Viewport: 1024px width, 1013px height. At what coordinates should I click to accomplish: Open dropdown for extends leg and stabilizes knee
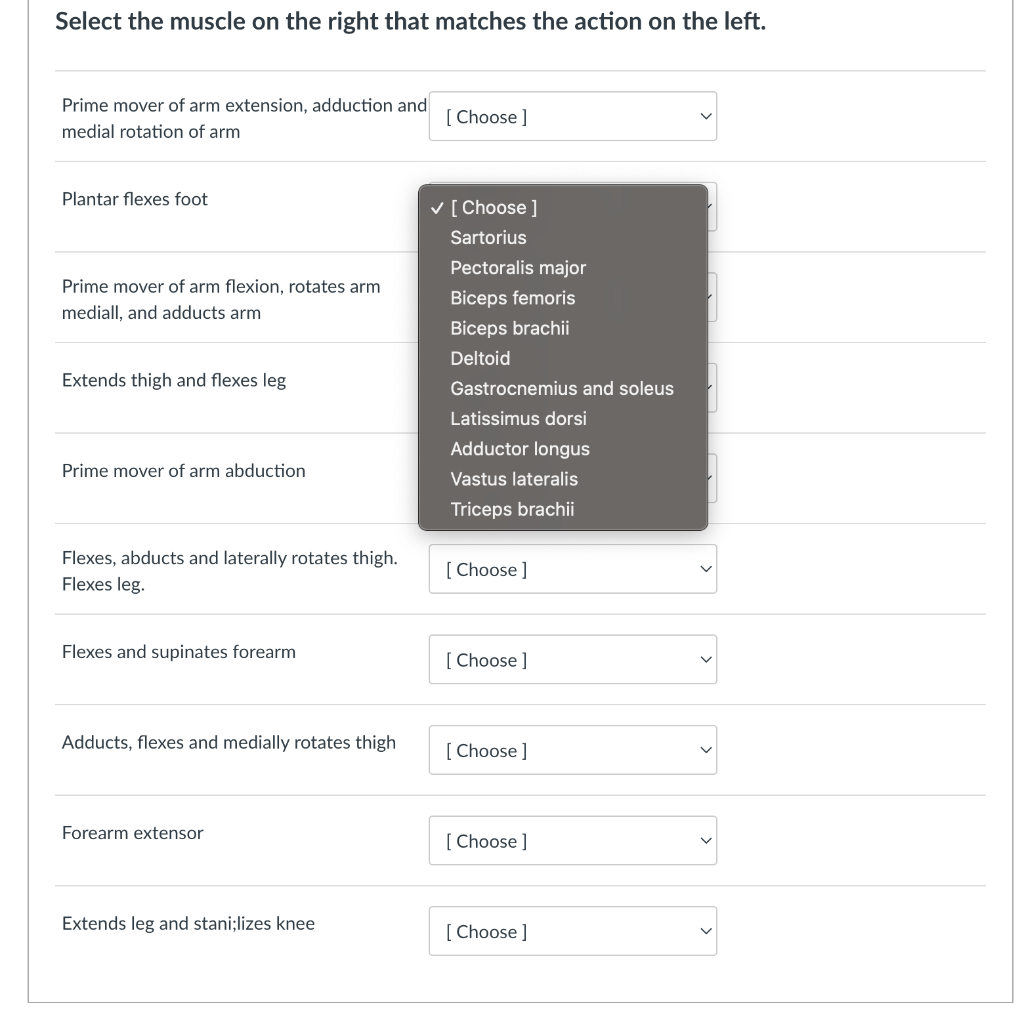(572, 932)
